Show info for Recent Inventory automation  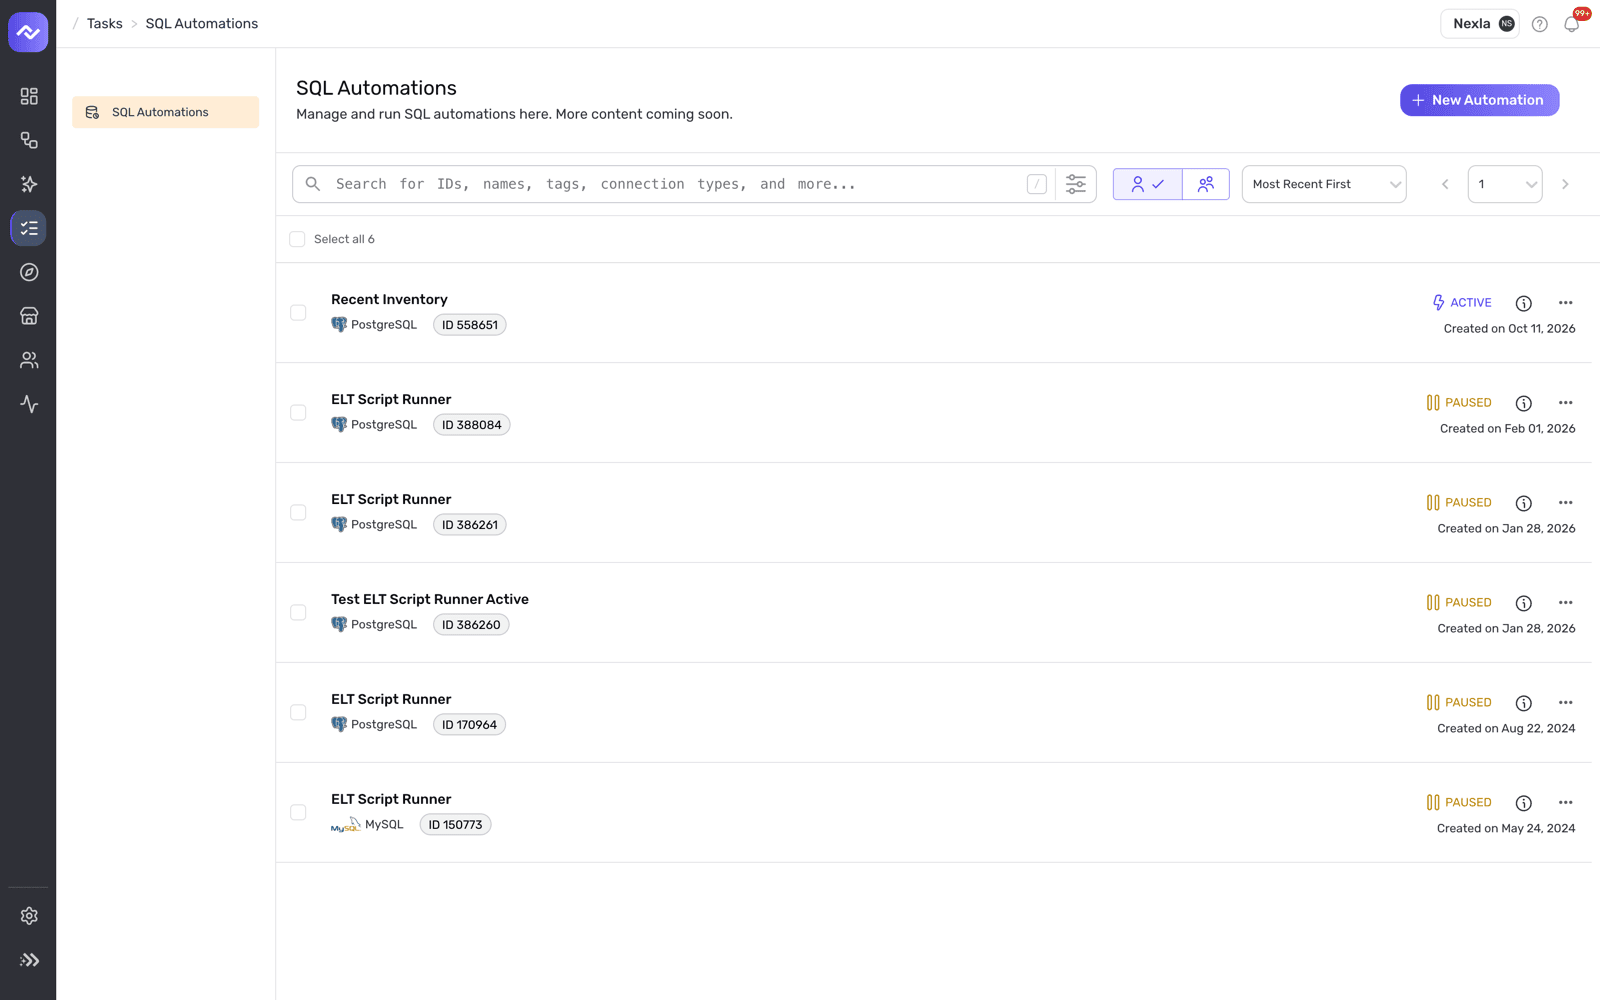[1524, 303]
